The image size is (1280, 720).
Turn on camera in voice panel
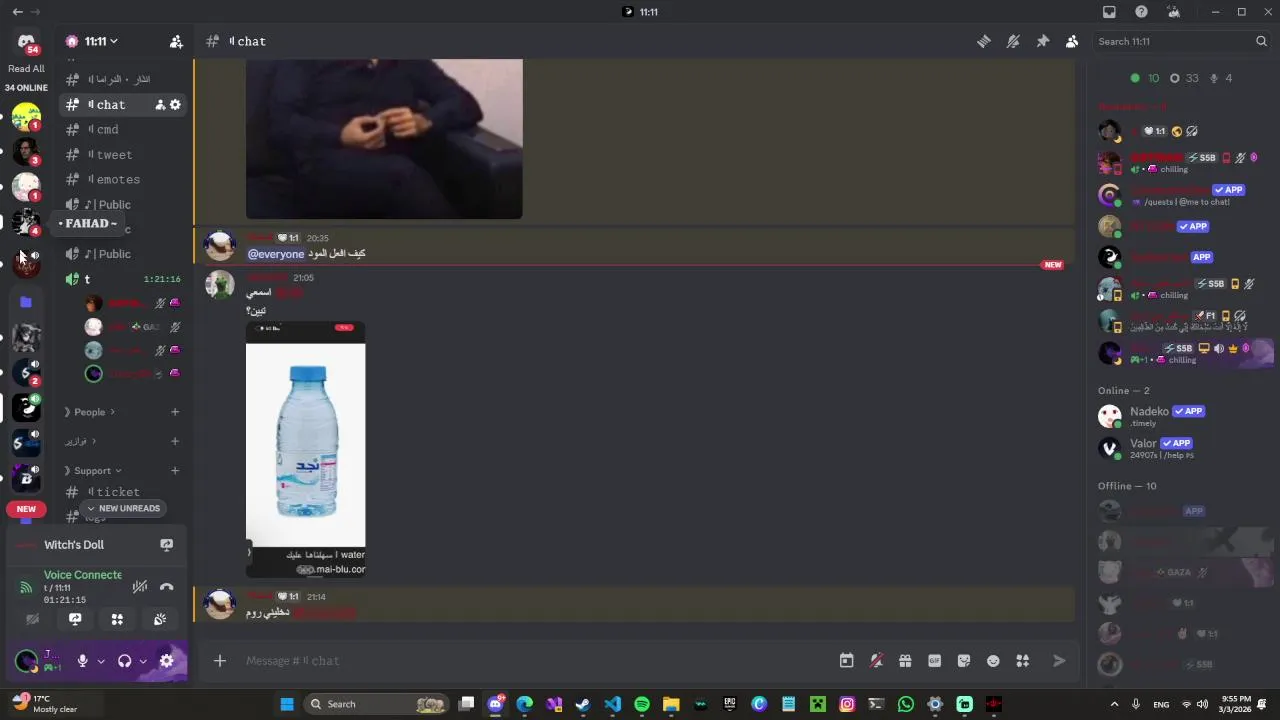[x=32, y=620]
